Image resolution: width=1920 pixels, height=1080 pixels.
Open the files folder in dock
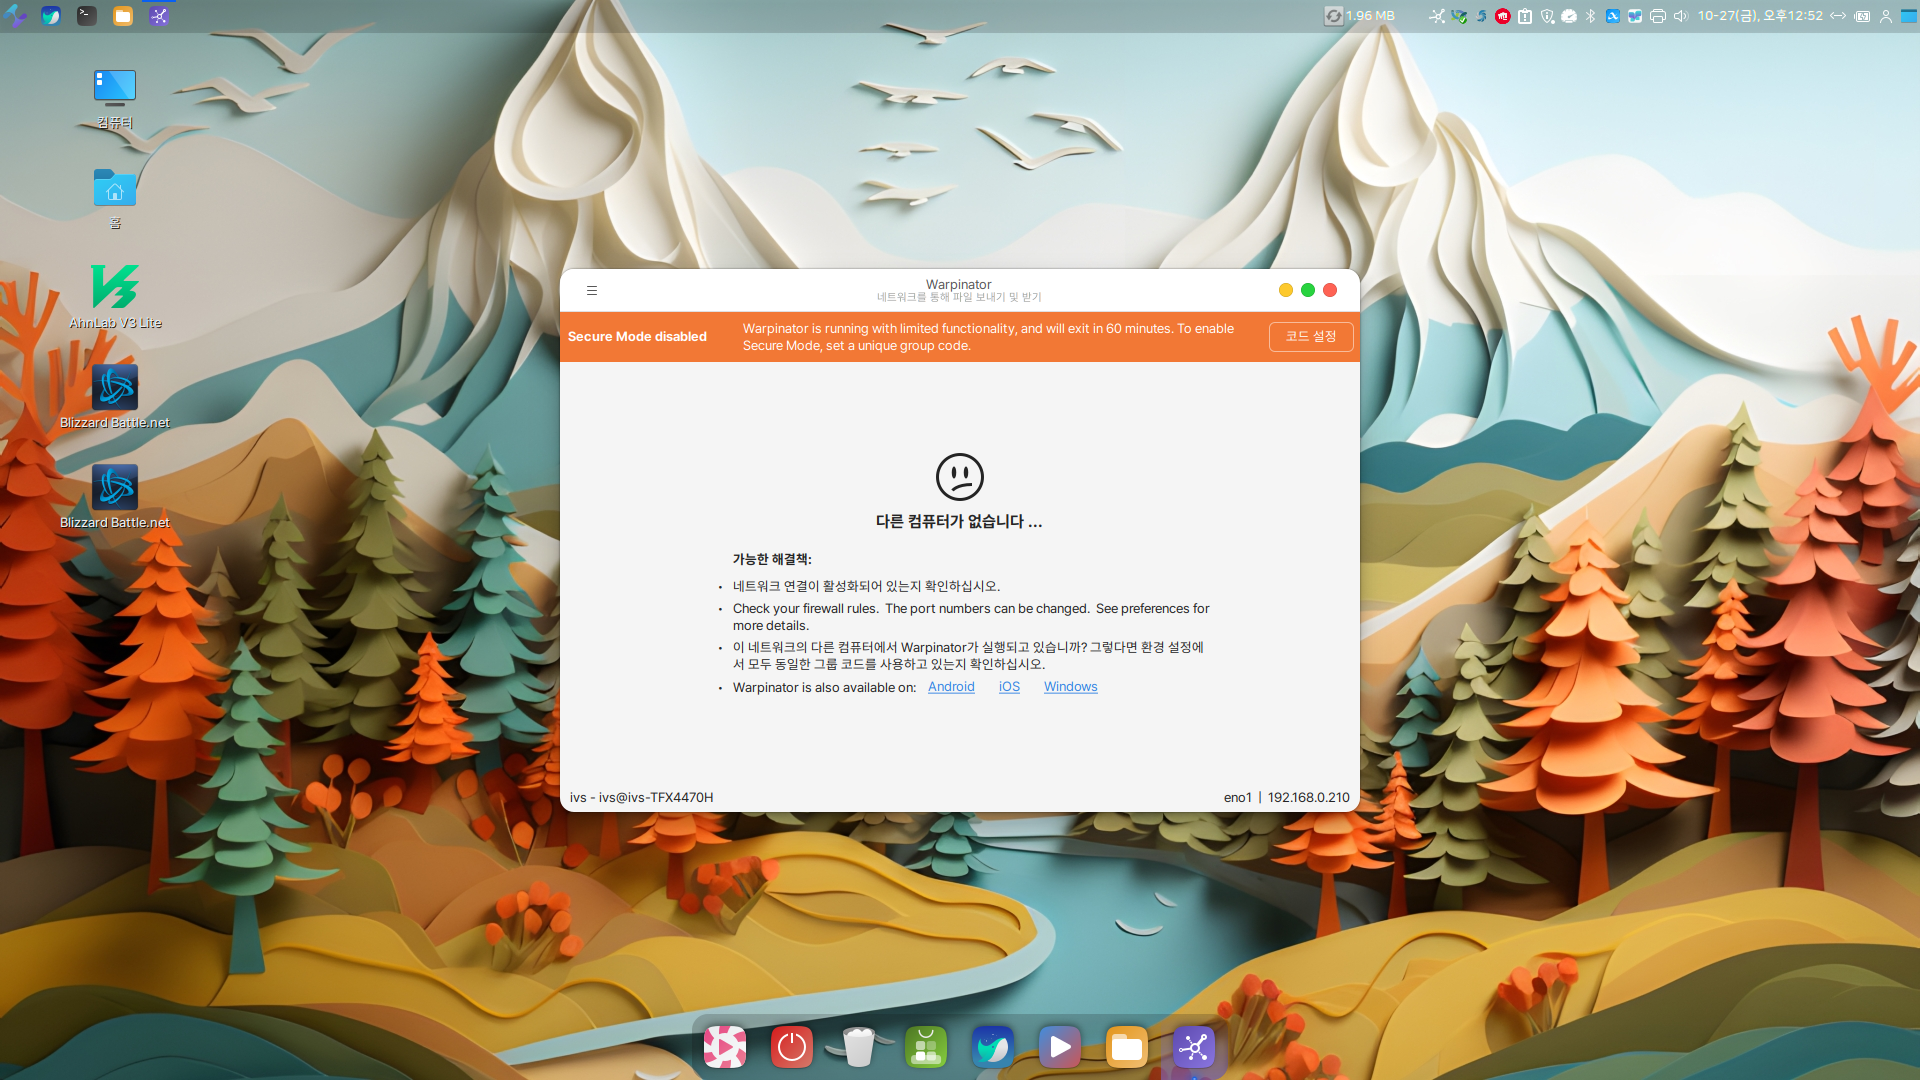(1127, 1047)
